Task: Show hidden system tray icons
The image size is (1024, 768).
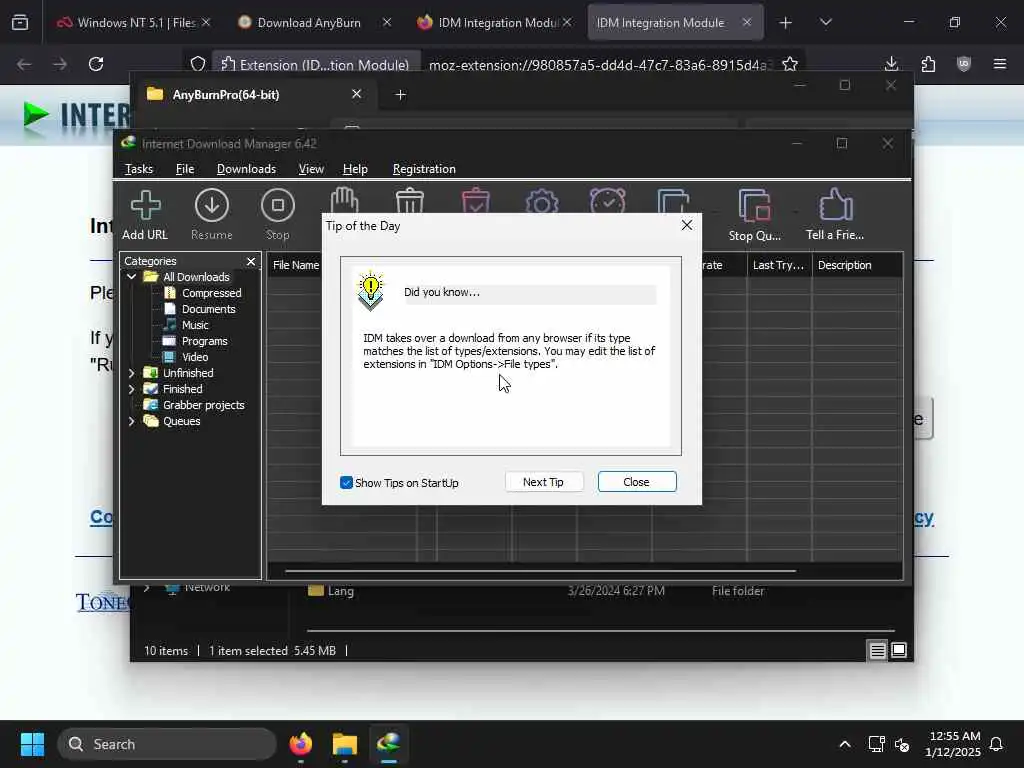Action: point(844,744)
